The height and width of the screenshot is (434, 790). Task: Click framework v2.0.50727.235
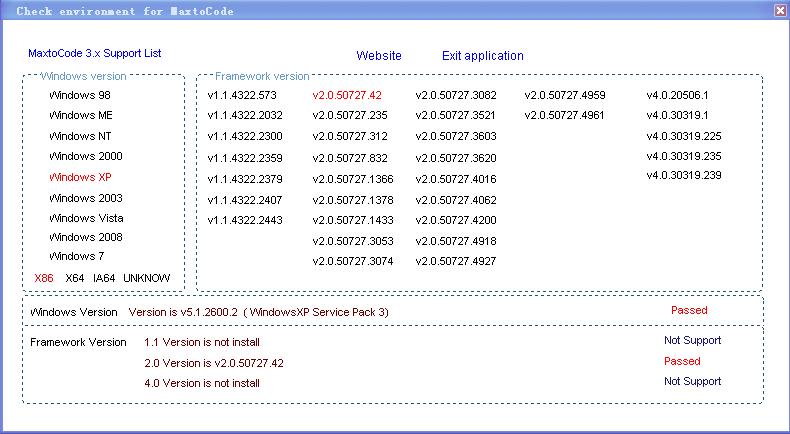pyautogui.click(x=350, y=115)
